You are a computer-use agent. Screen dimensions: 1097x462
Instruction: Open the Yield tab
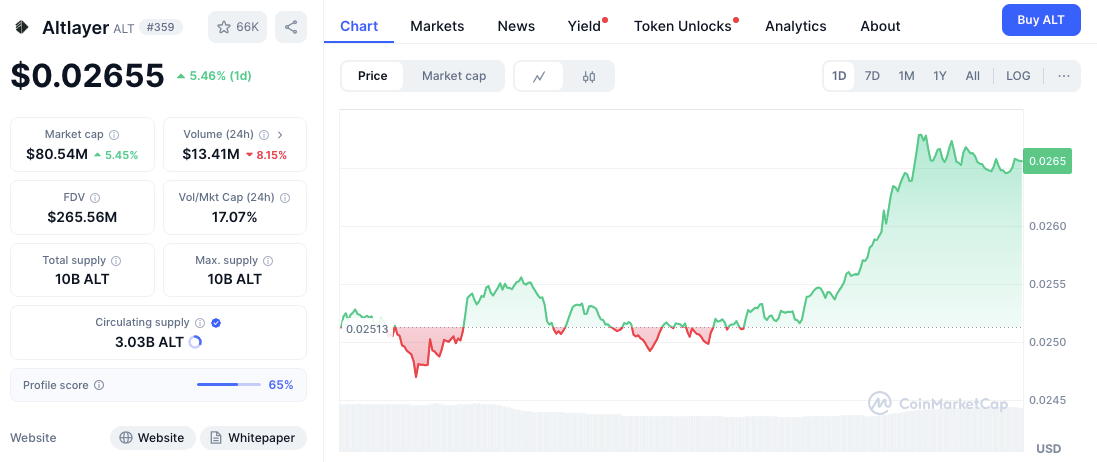[584, 26]
